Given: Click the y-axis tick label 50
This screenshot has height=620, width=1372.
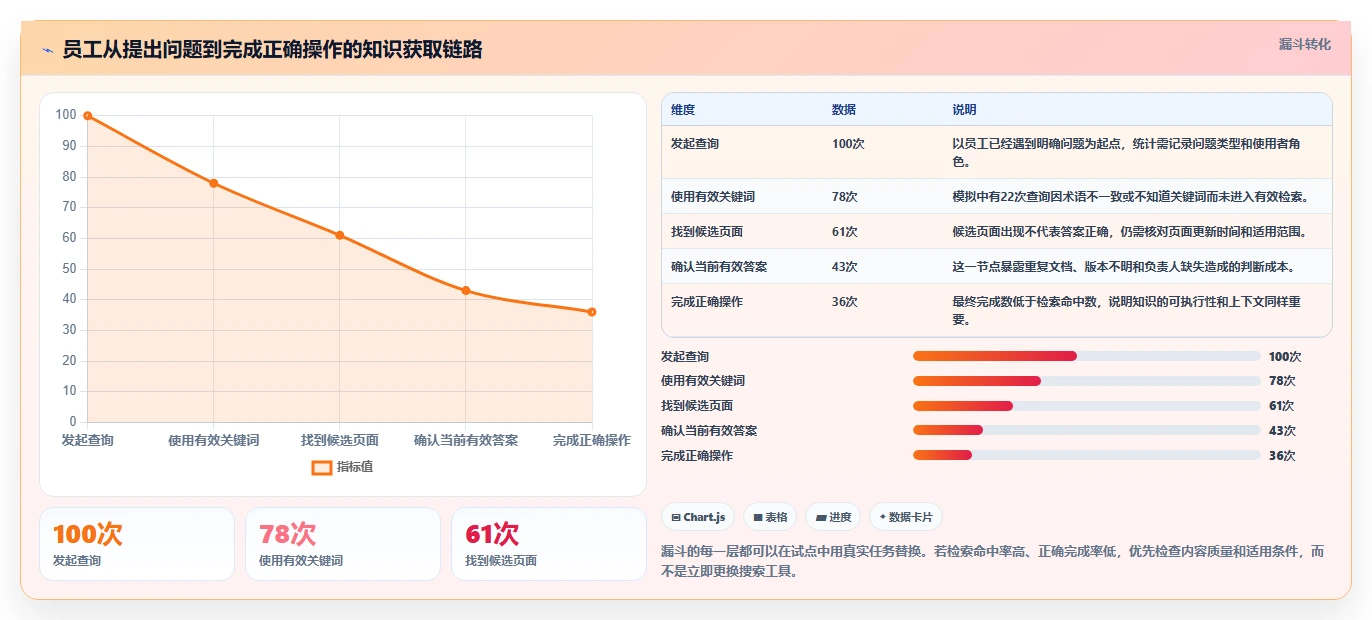Looking at the screenshot, I should (x=69, y=269).
